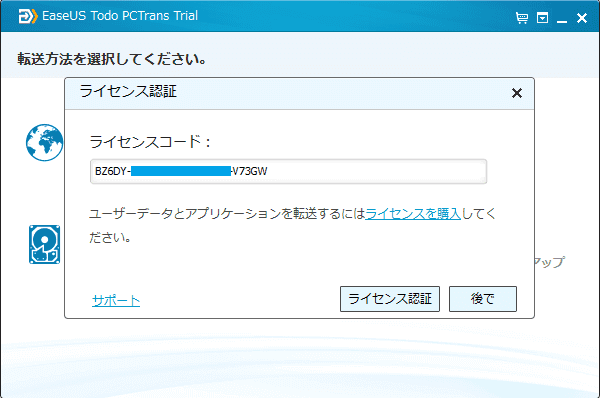This screenshot has width=600, height=398.
Task: Click the ライセンスコード： label
Action: tap(150, 142)
